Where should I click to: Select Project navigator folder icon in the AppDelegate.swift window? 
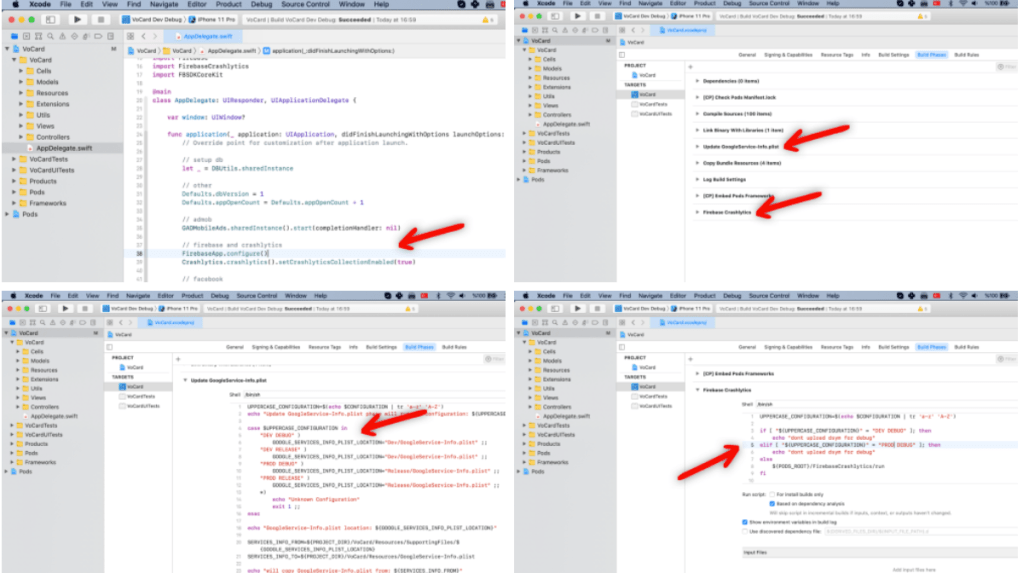[x=14, y=35]
